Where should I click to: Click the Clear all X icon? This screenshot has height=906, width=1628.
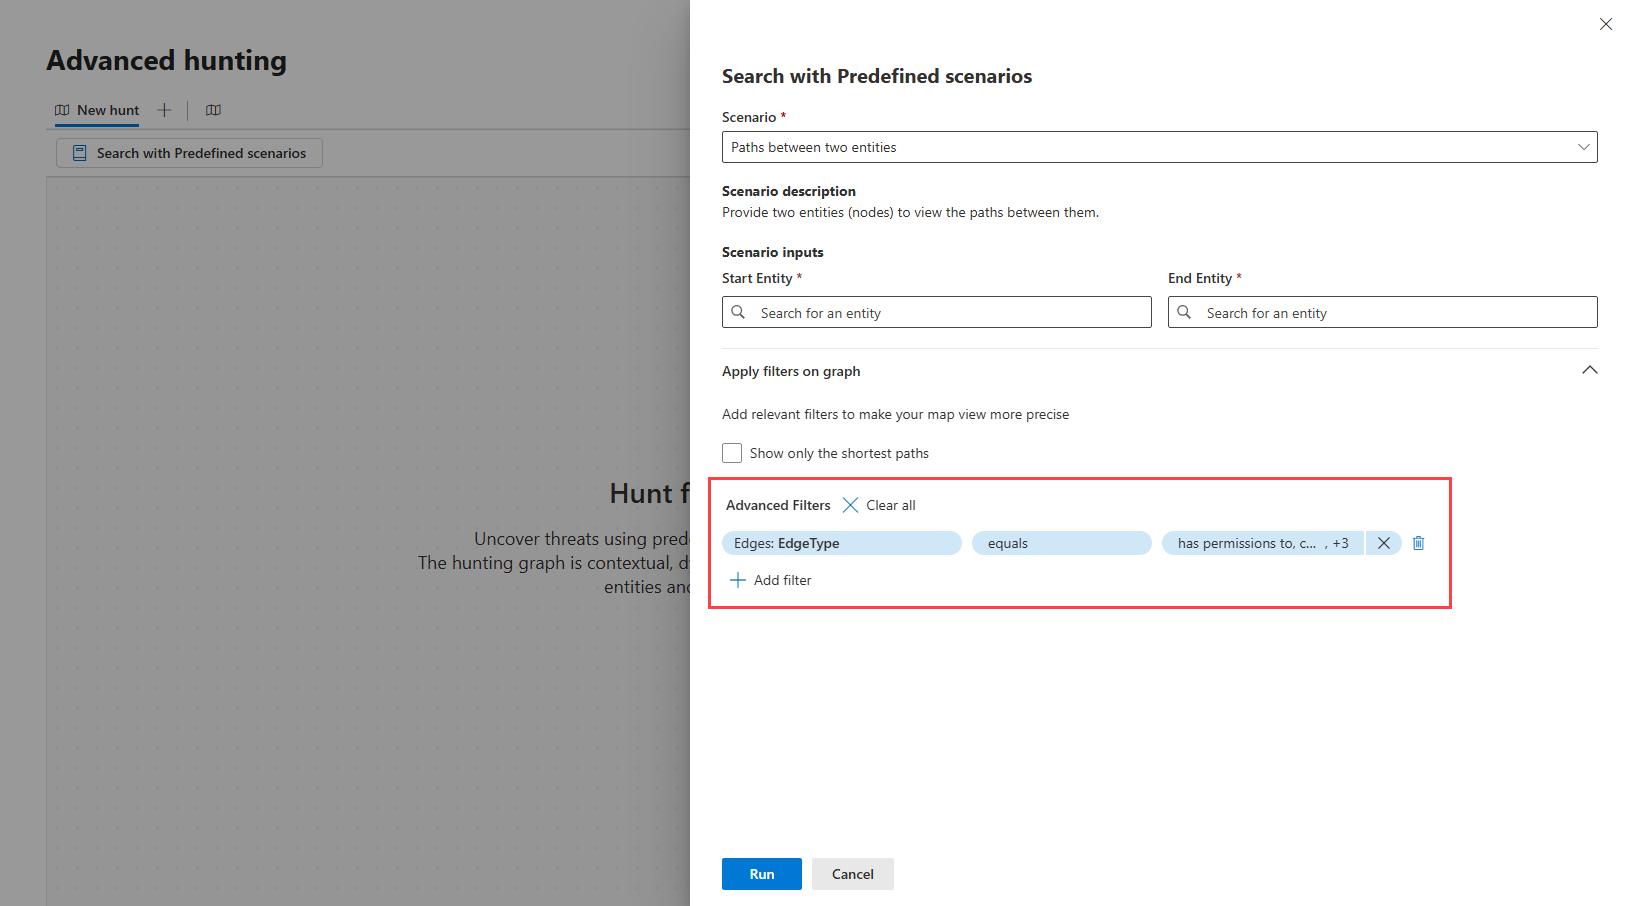[x=850, y=505]
